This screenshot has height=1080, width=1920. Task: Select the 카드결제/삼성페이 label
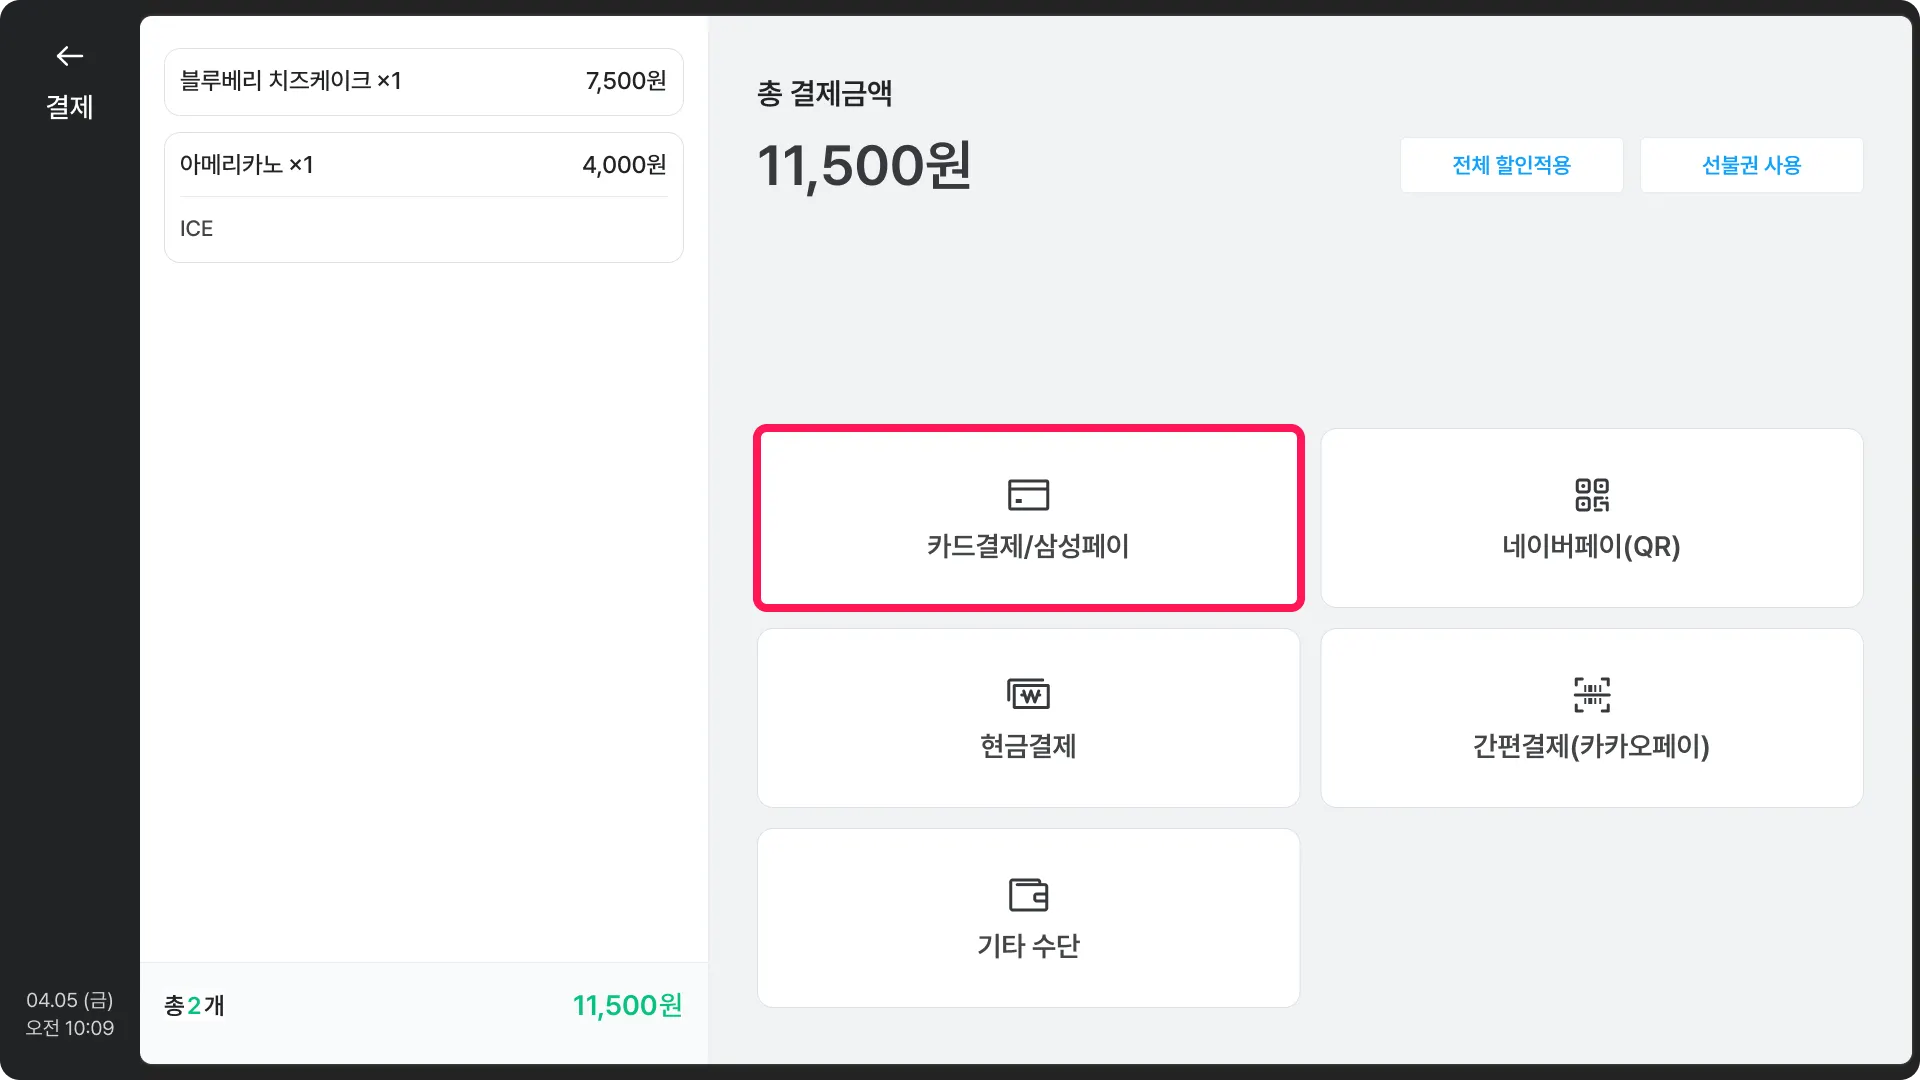coord(1028,546)
